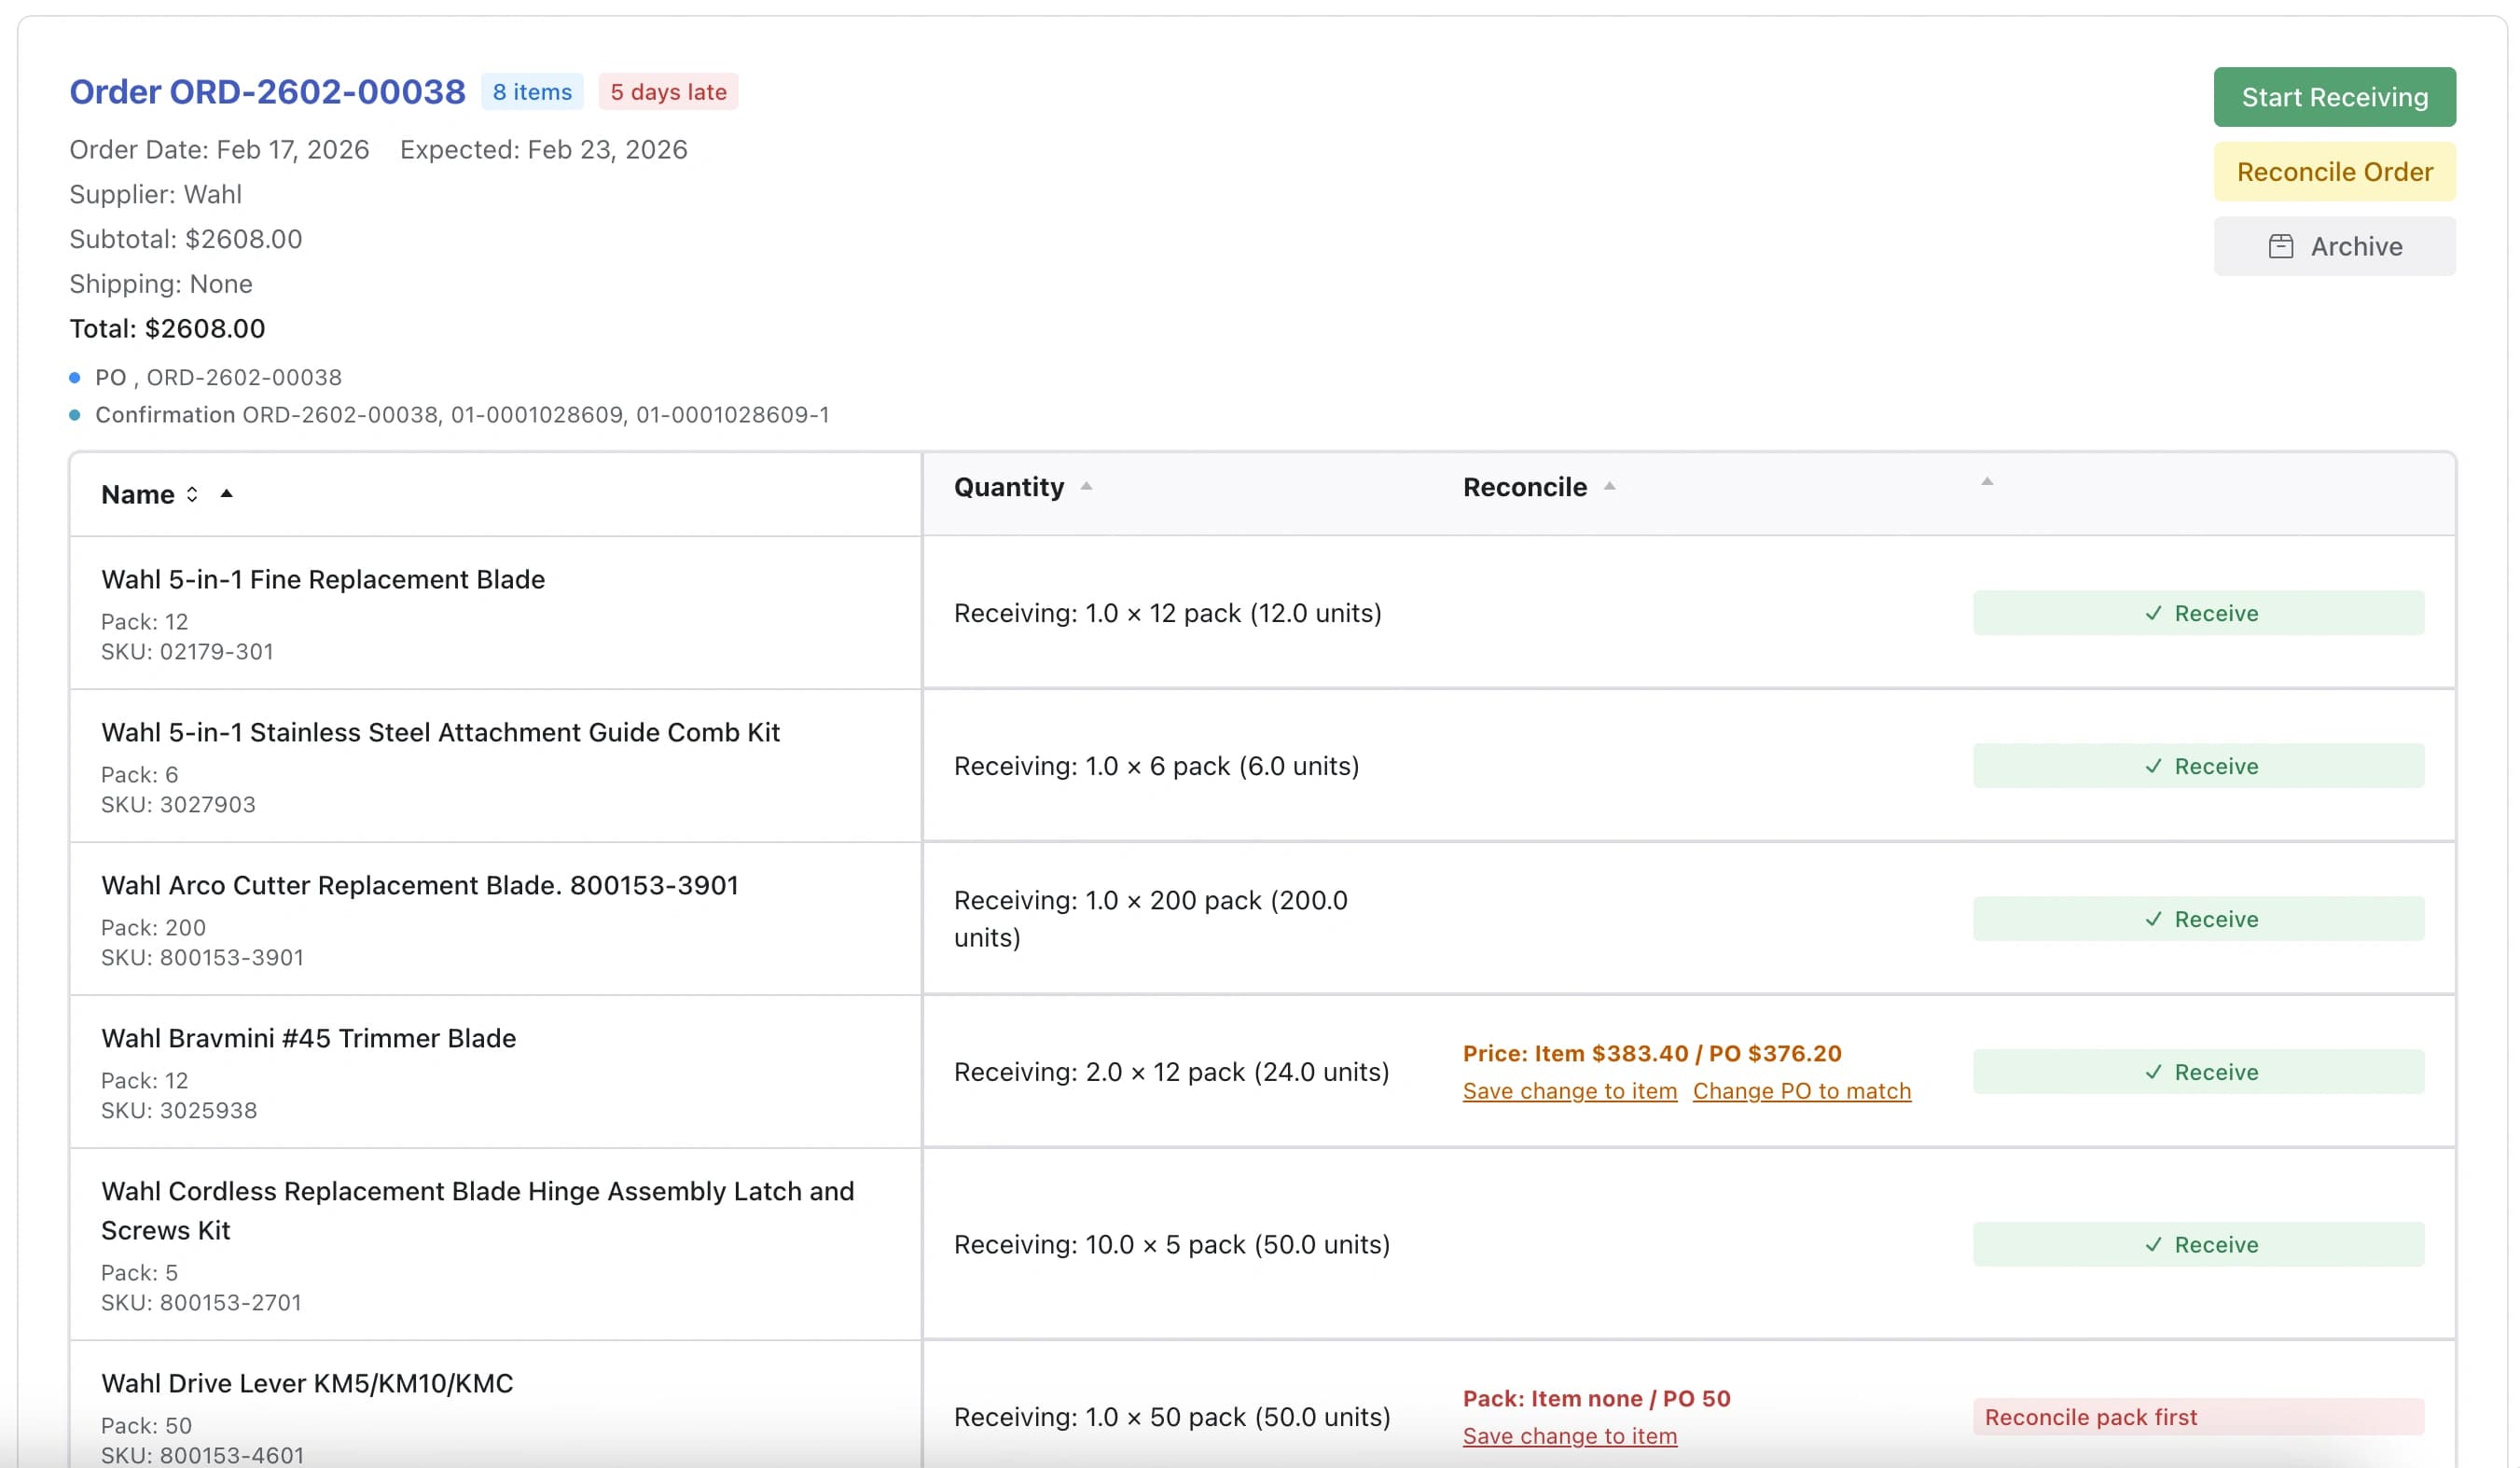Open the Order ORD-2602-00038 title link
2520x1468 pixels.
[267, 92]
